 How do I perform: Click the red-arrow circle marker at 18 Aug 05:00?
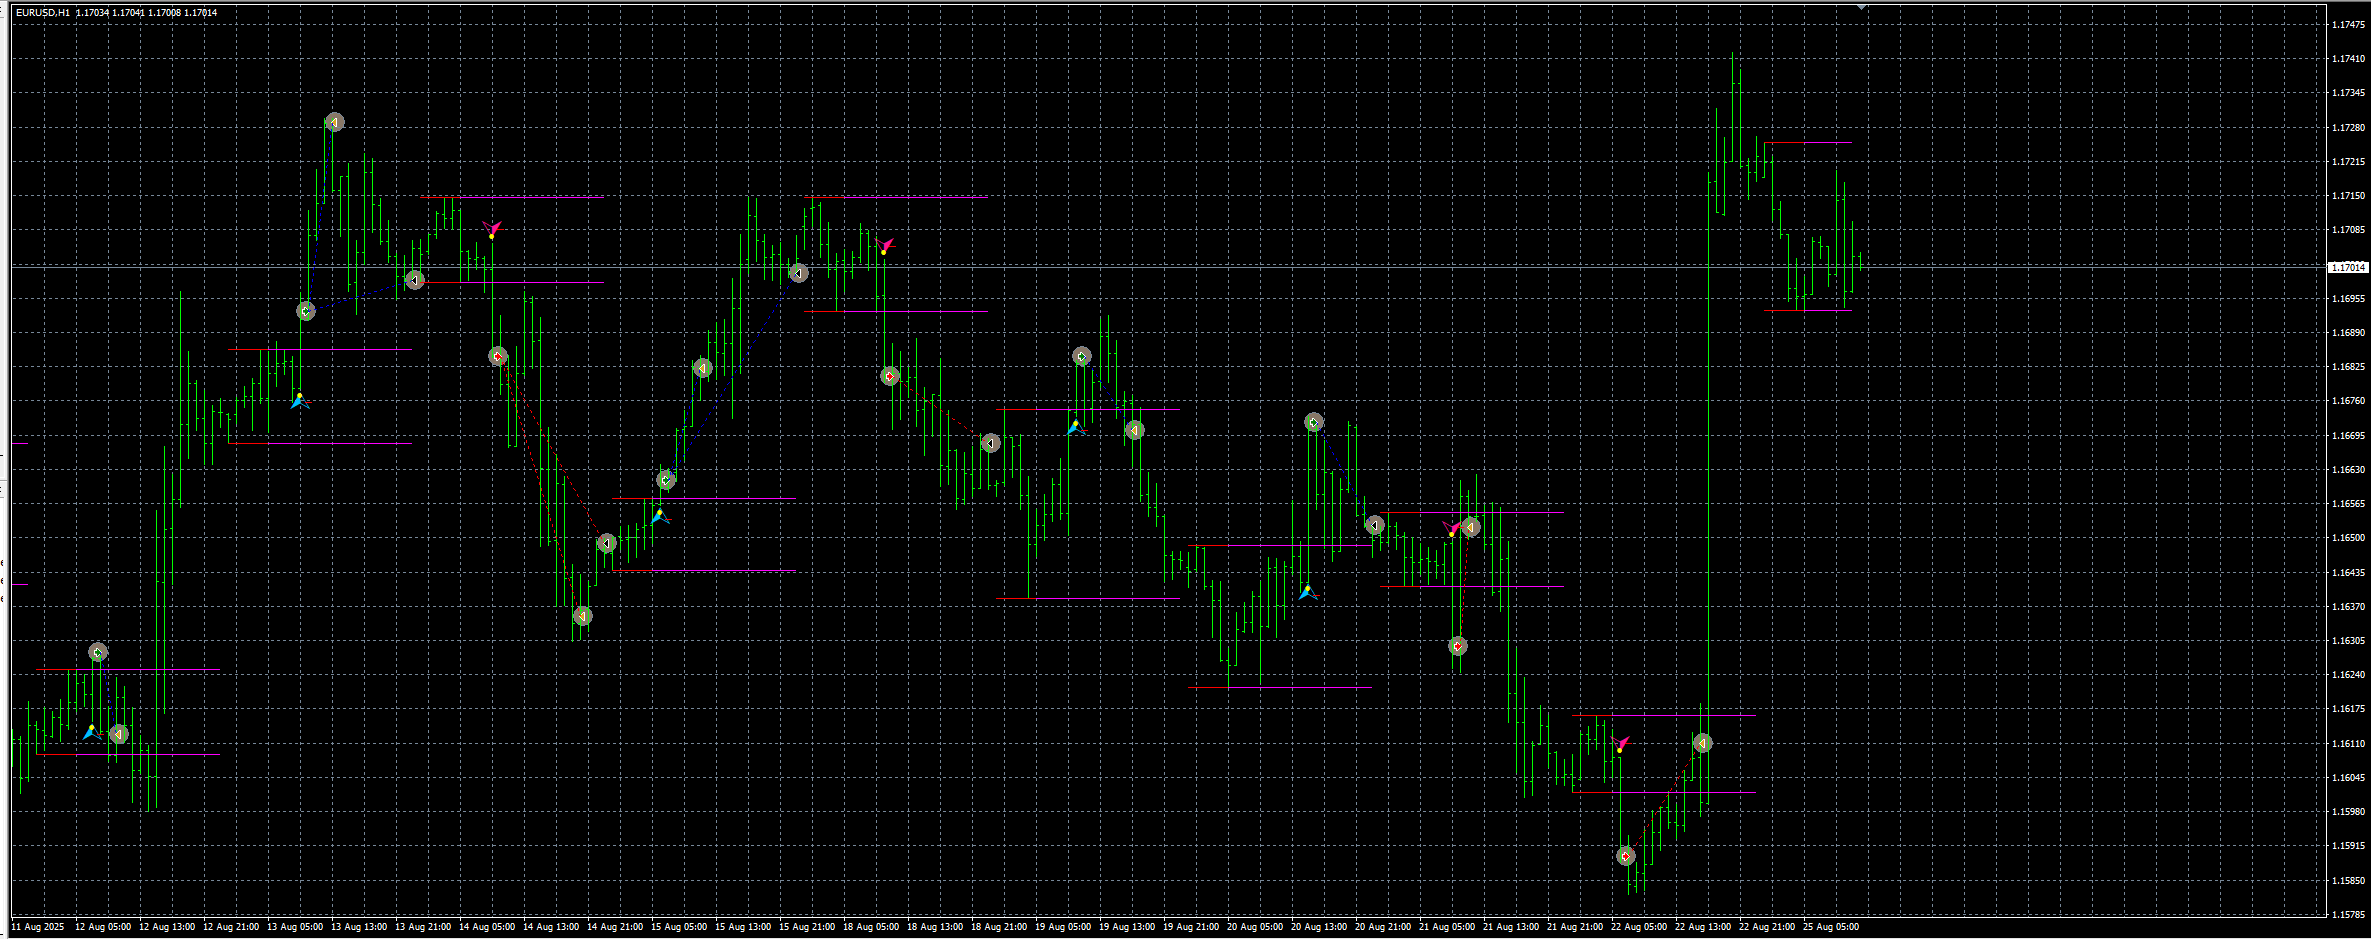click(890, 376)
